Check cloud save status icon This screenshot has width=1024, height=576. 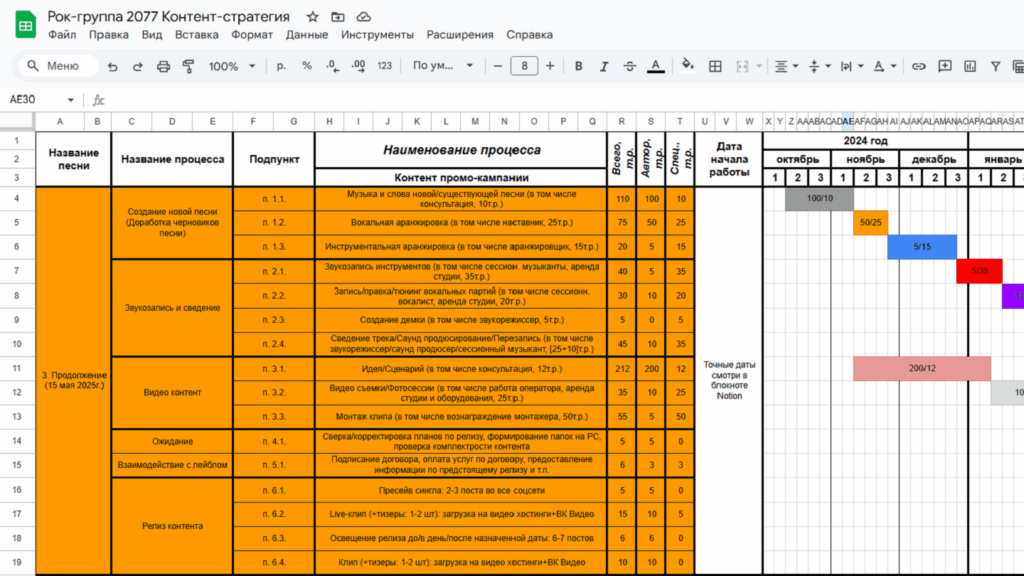[364, 17]
